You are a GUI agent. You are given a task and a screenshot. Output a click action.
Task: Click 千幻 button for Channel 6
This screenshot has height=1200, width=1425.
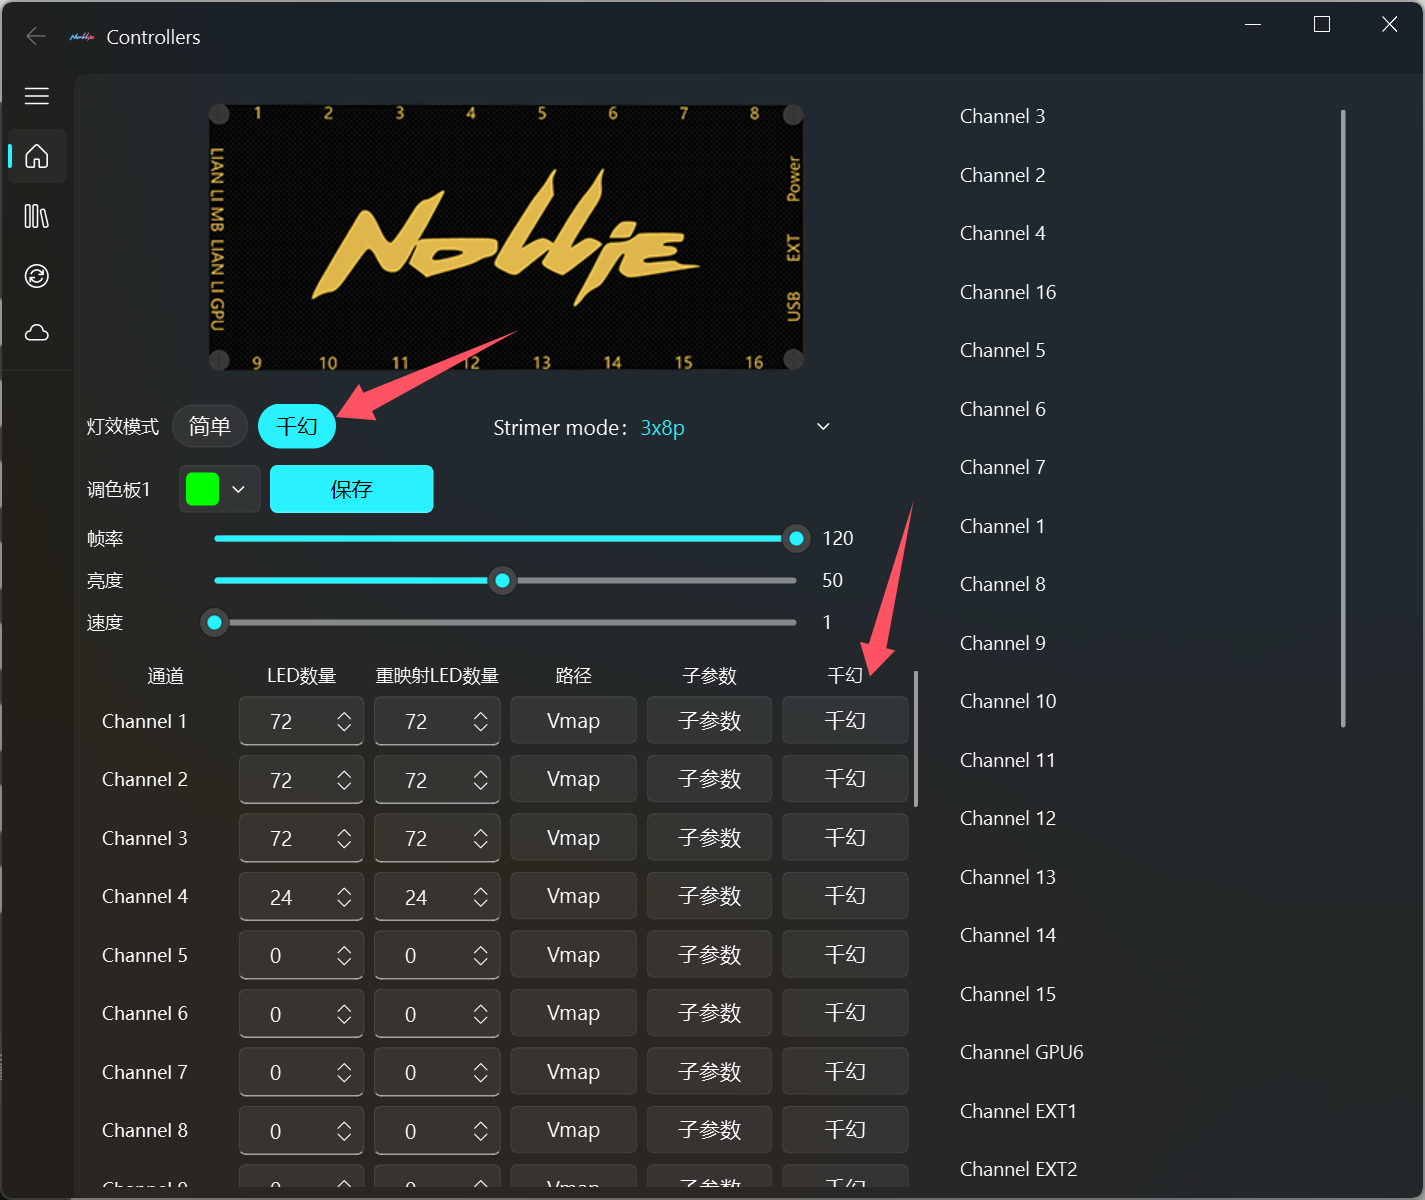[x=845, y=1013]
